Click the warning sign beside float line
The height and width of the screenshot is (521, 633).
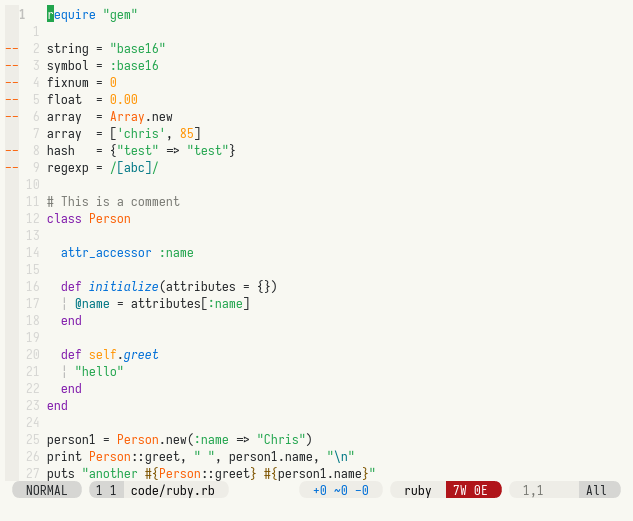pyautogui.click(x=12, y=100)
